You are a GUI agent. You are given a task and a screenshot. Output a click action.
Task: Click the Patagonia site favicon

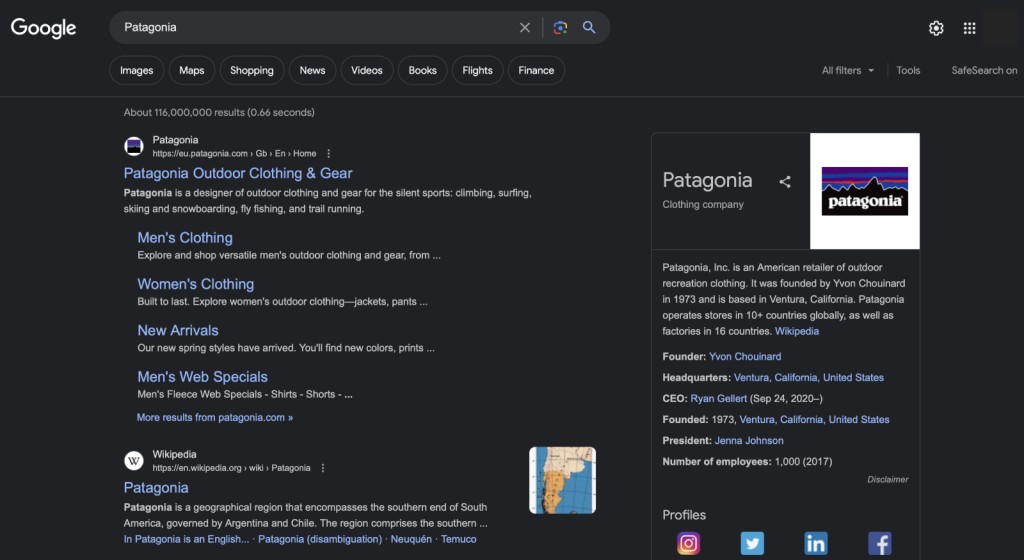tap(134, 146)
